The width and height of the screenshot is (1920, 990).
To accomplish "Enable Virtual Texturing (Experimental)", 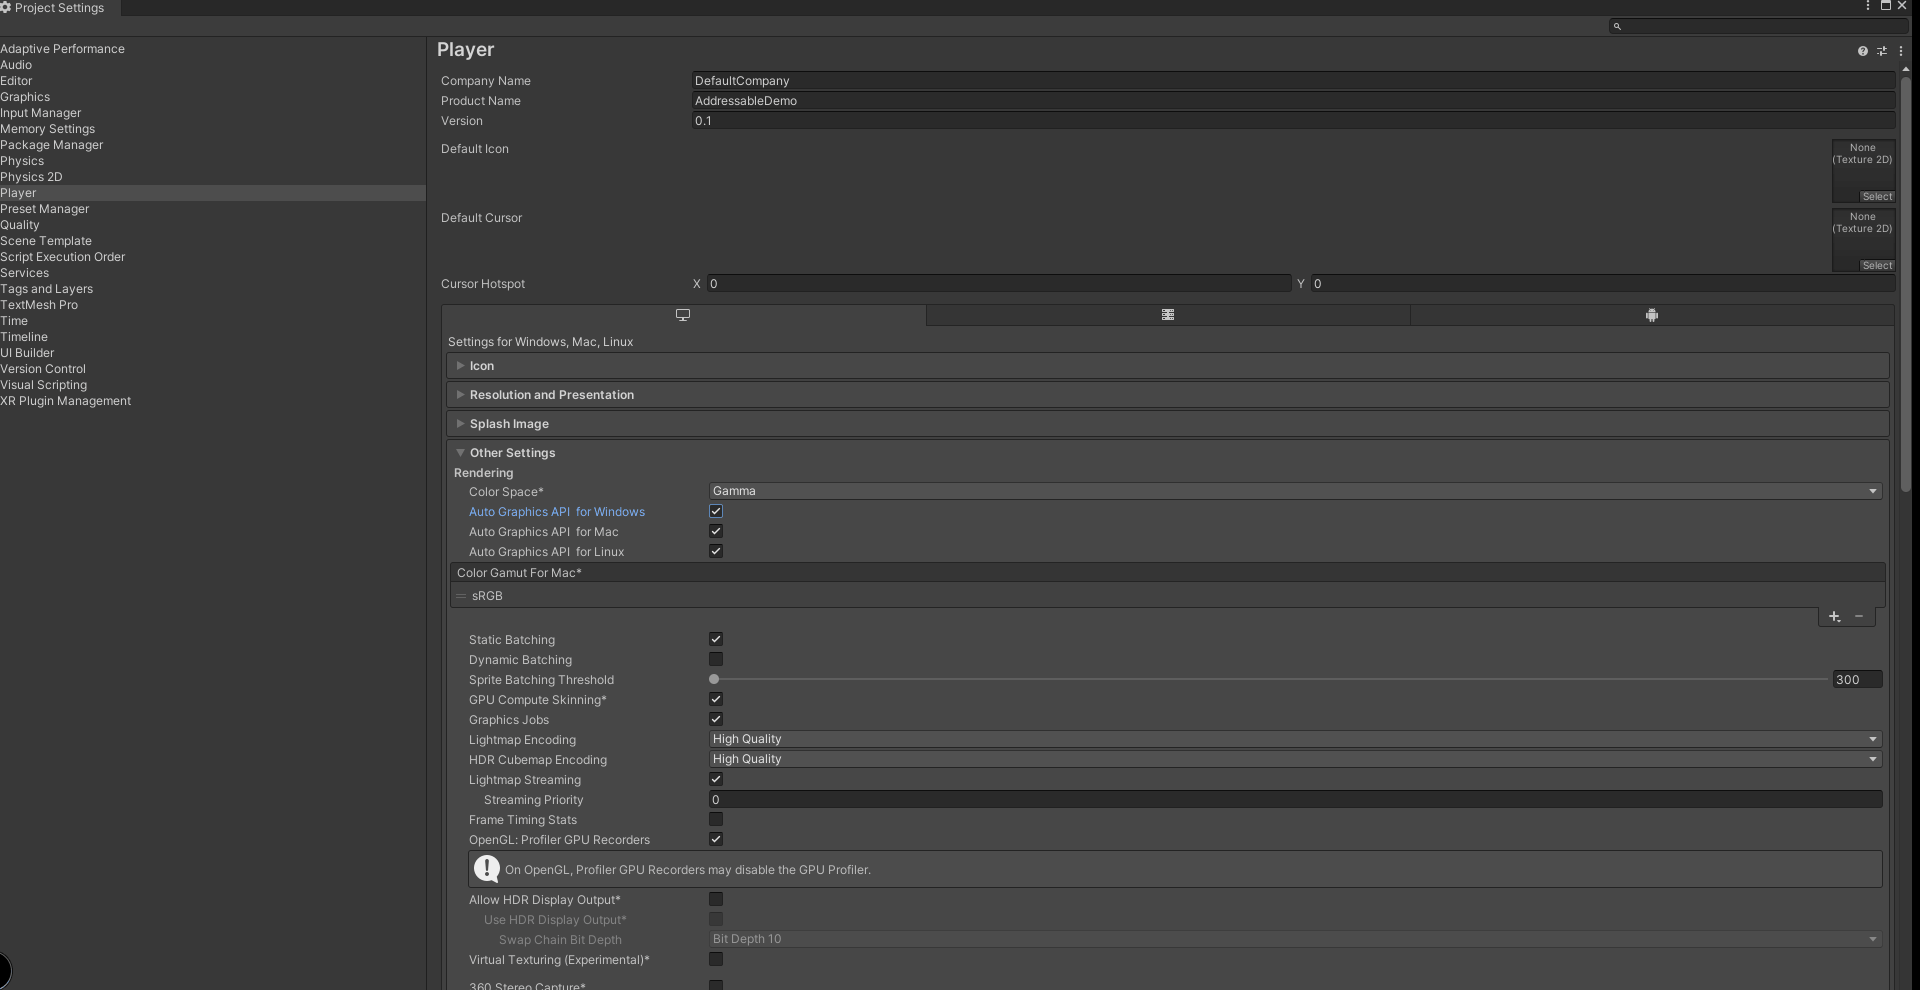I will click(716, 960).
